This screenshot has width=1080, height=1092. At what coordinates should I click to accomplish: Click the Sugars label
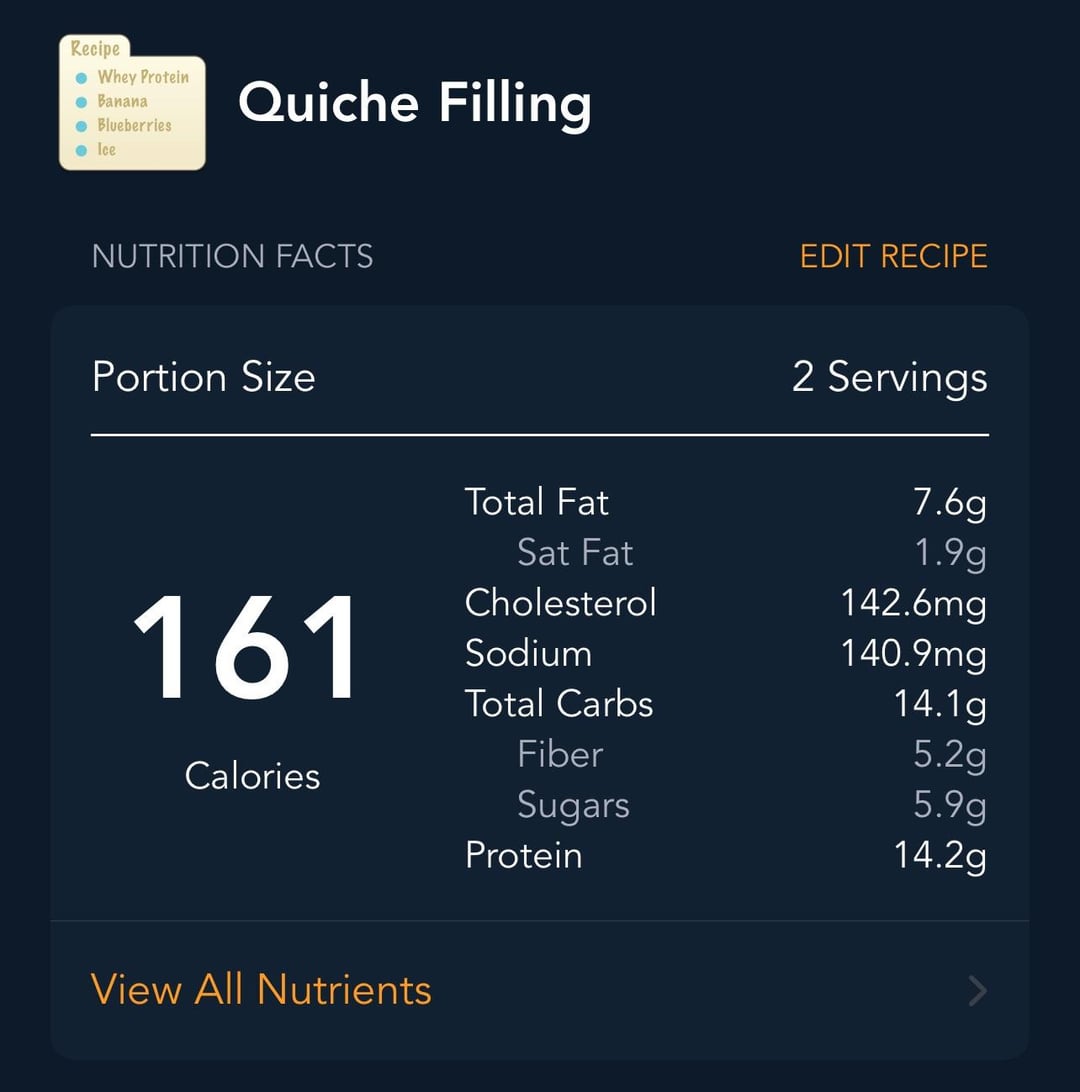coord(573,805)
